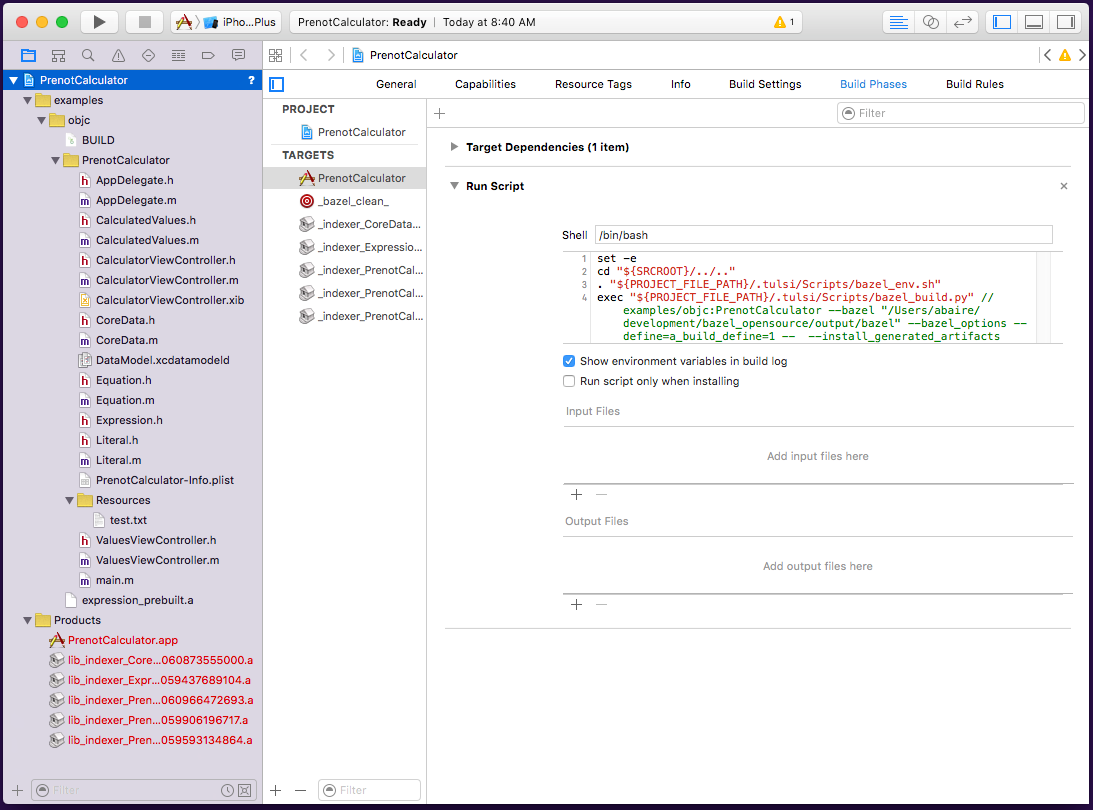
Task: Jump to the next issue in jump bar
Action: pyautogui.click(x=1082, y=55)
